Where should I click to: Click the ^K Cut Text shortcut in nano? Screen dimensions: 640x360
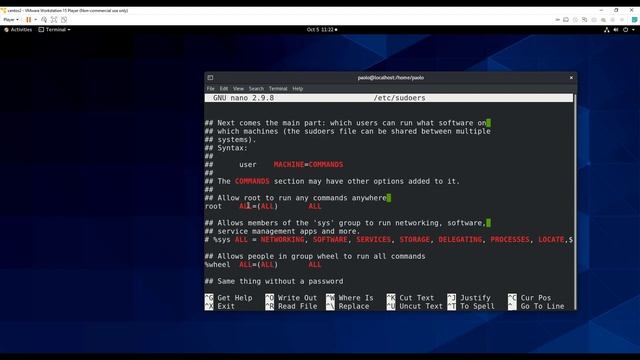point(411,298)
